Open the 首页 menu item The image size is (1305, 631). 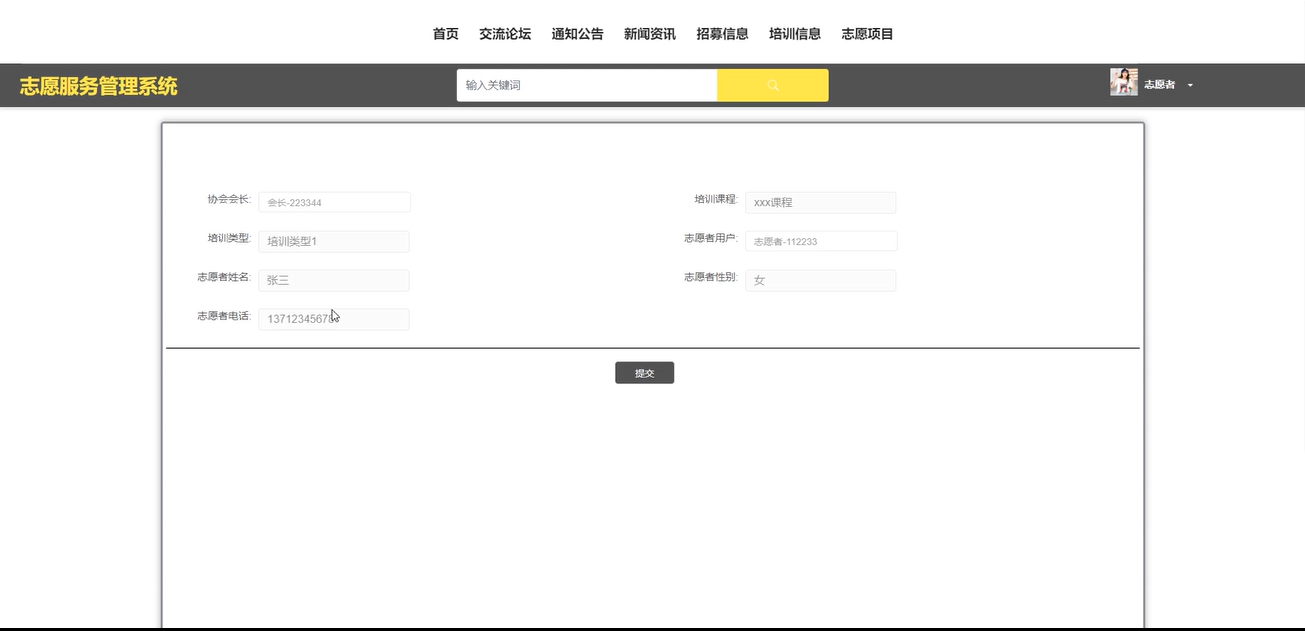pyautogui.click(x=445, y=34)
